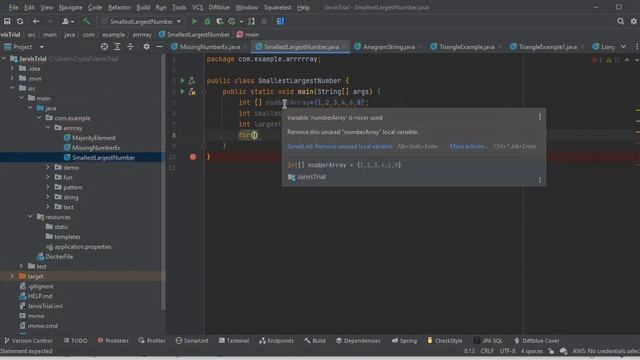
Task: Click main method breadcrumb
Action: [x=248, y=35]
